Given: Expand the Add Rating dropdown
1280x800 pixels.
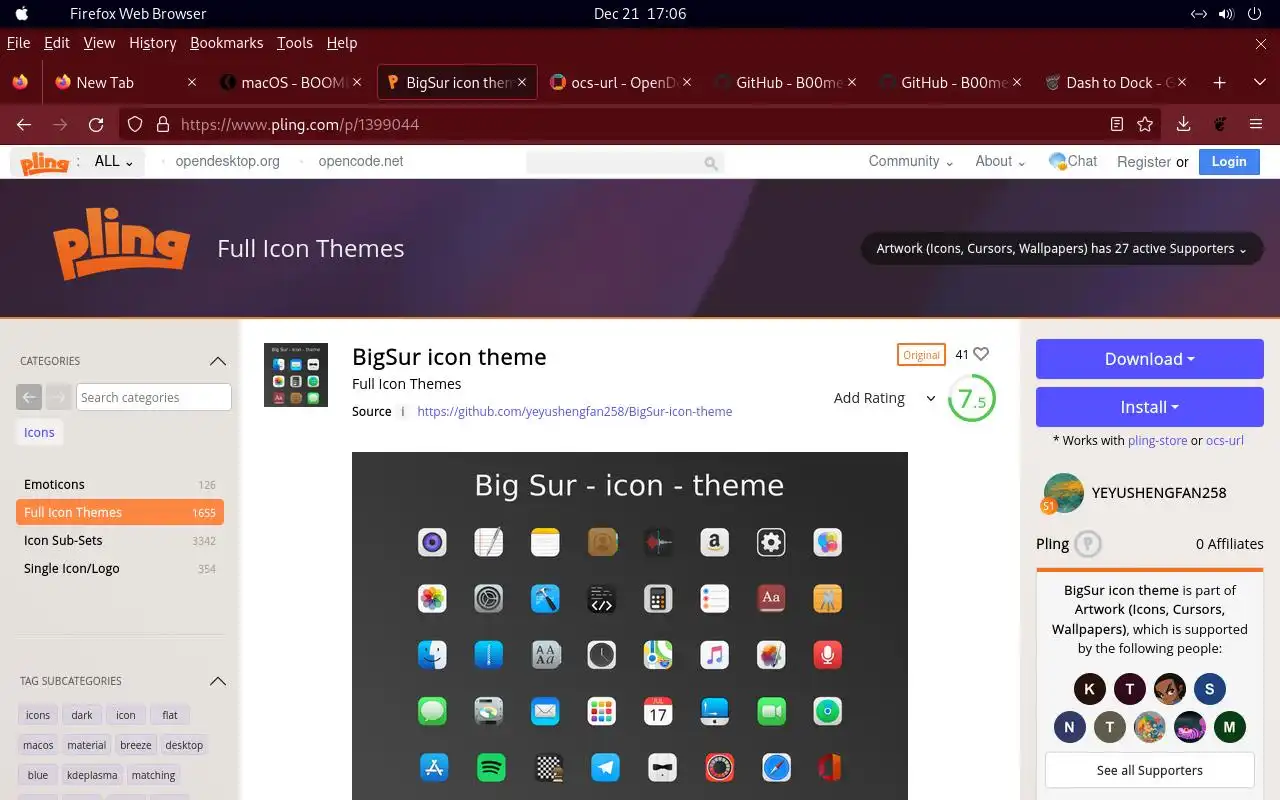Looking at the screenshot, I should (x=884, y=398).
